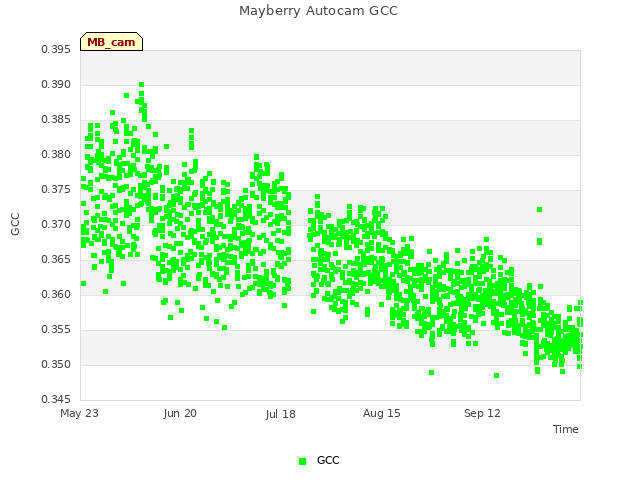Click the x-axis date Aug 15
The image size is (640, 480).
pyautogui.click(x=382, y=413)
